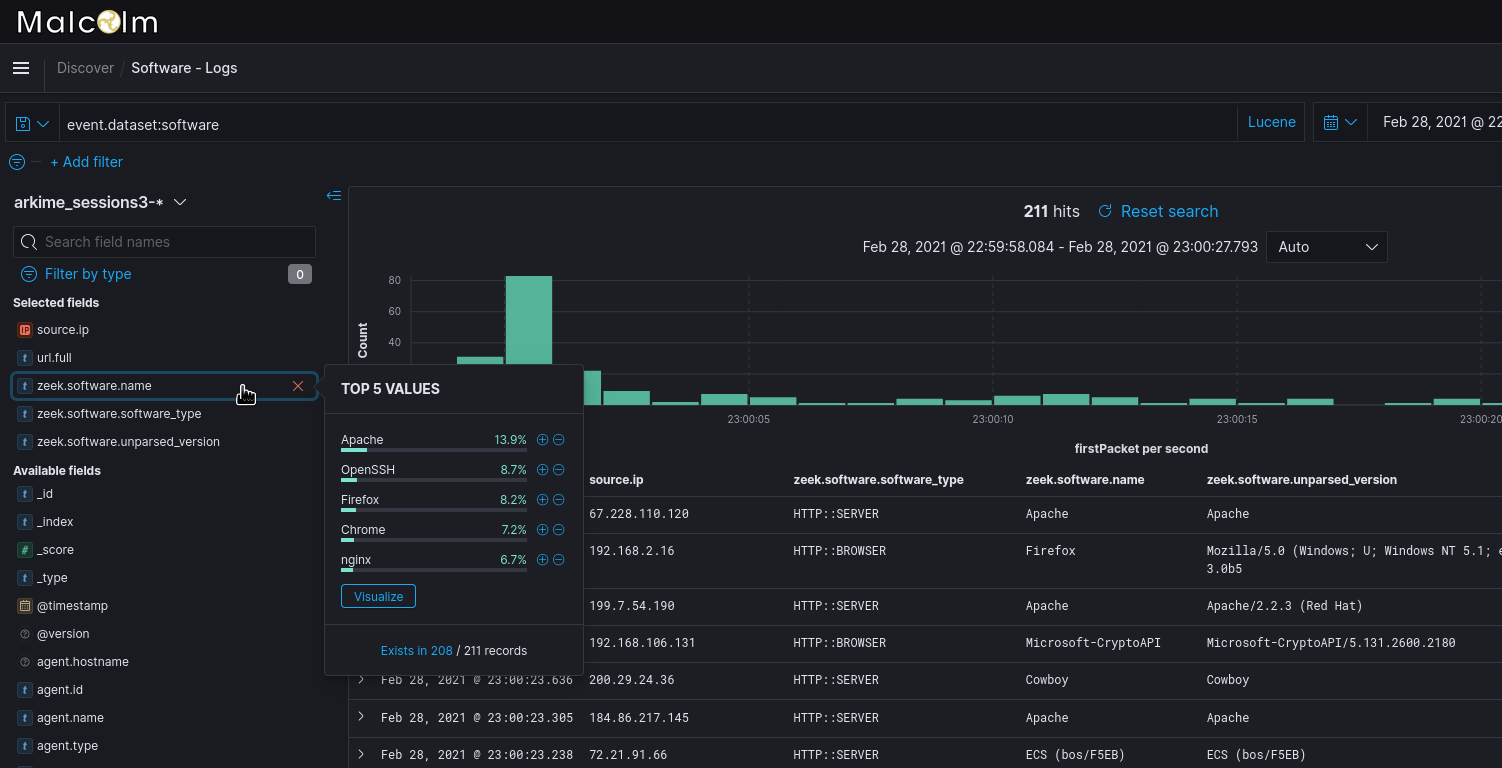Image resolution: width=1502 pixels, height=768 pixels.
Task: Click the Search field names input
Action: click(165, 242)
